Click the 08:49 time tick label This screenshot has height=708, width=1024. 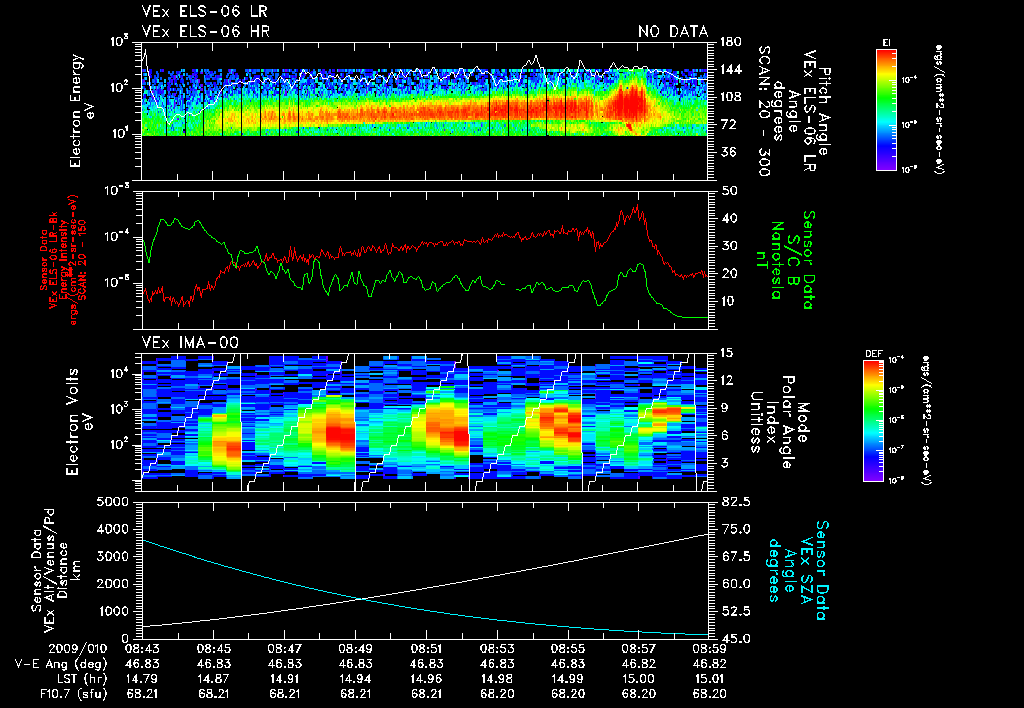pos(355,649)
